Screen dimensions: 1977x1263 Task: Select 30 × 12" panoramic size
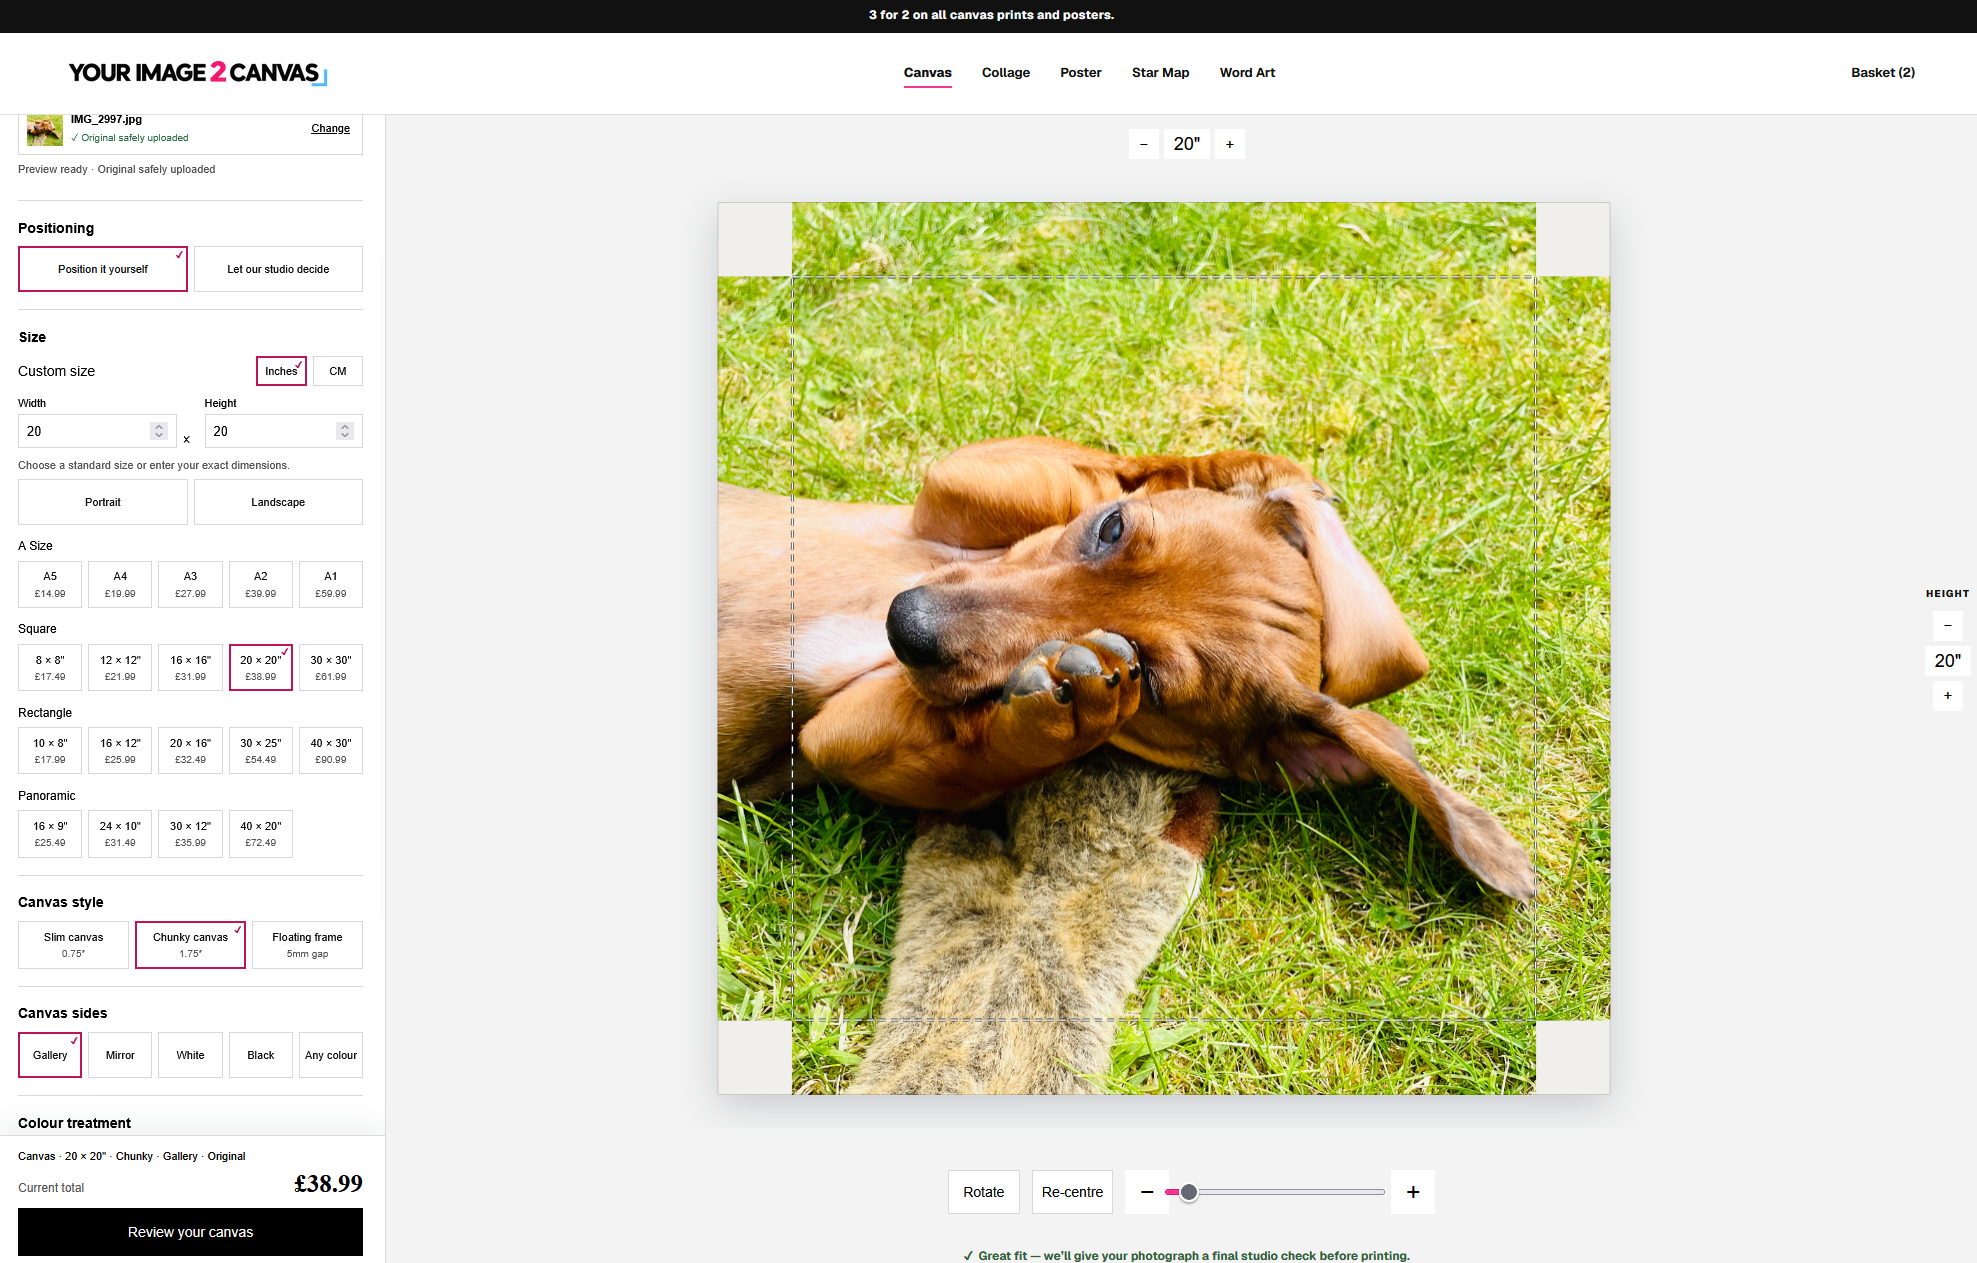click(x=190, y=834)
